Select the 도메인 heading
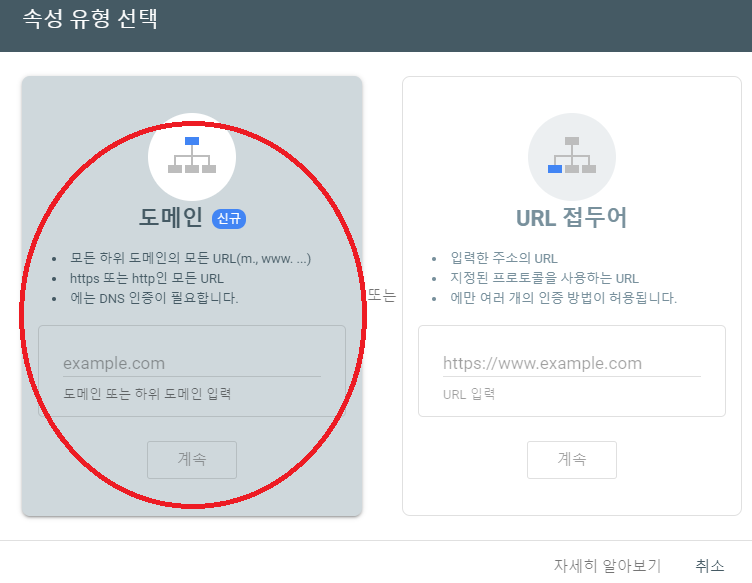The width and height of the screenshot is (752, 583). tap(170, 218)
